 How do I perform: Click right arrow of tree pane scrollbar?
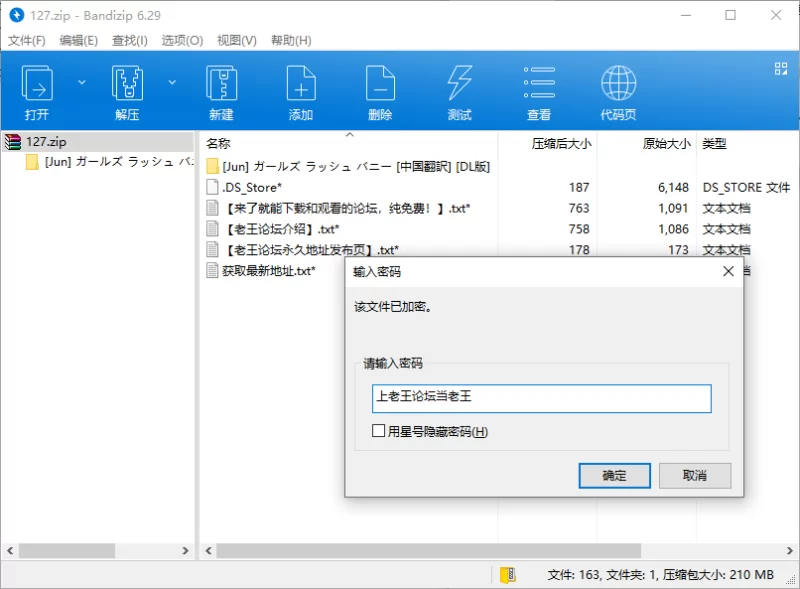[185, 551]
